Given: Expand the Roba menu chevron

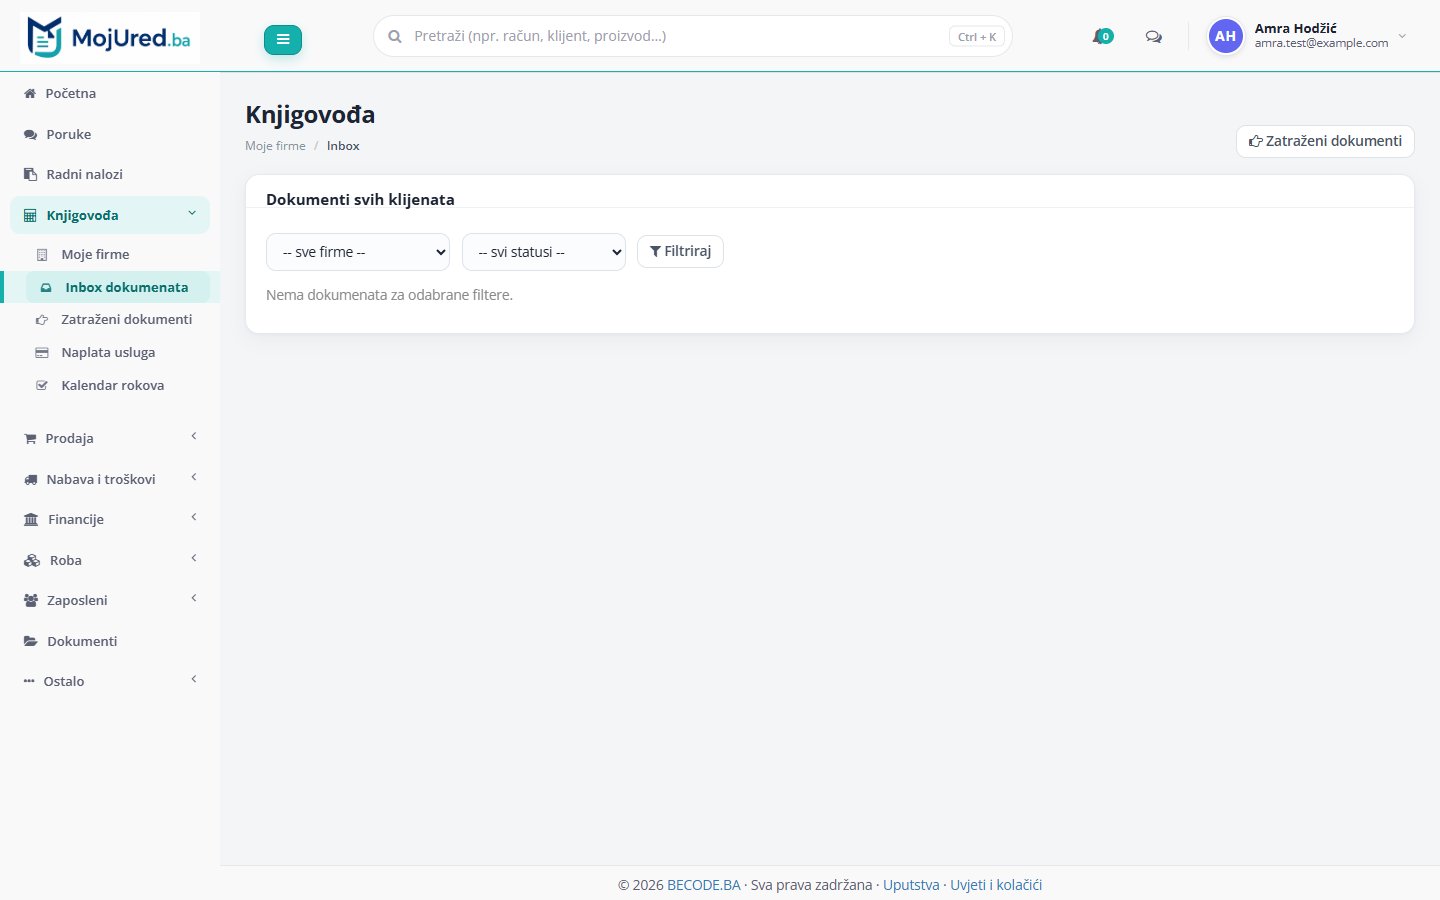Looking at the screenshot, I should [x=194, y=558].
